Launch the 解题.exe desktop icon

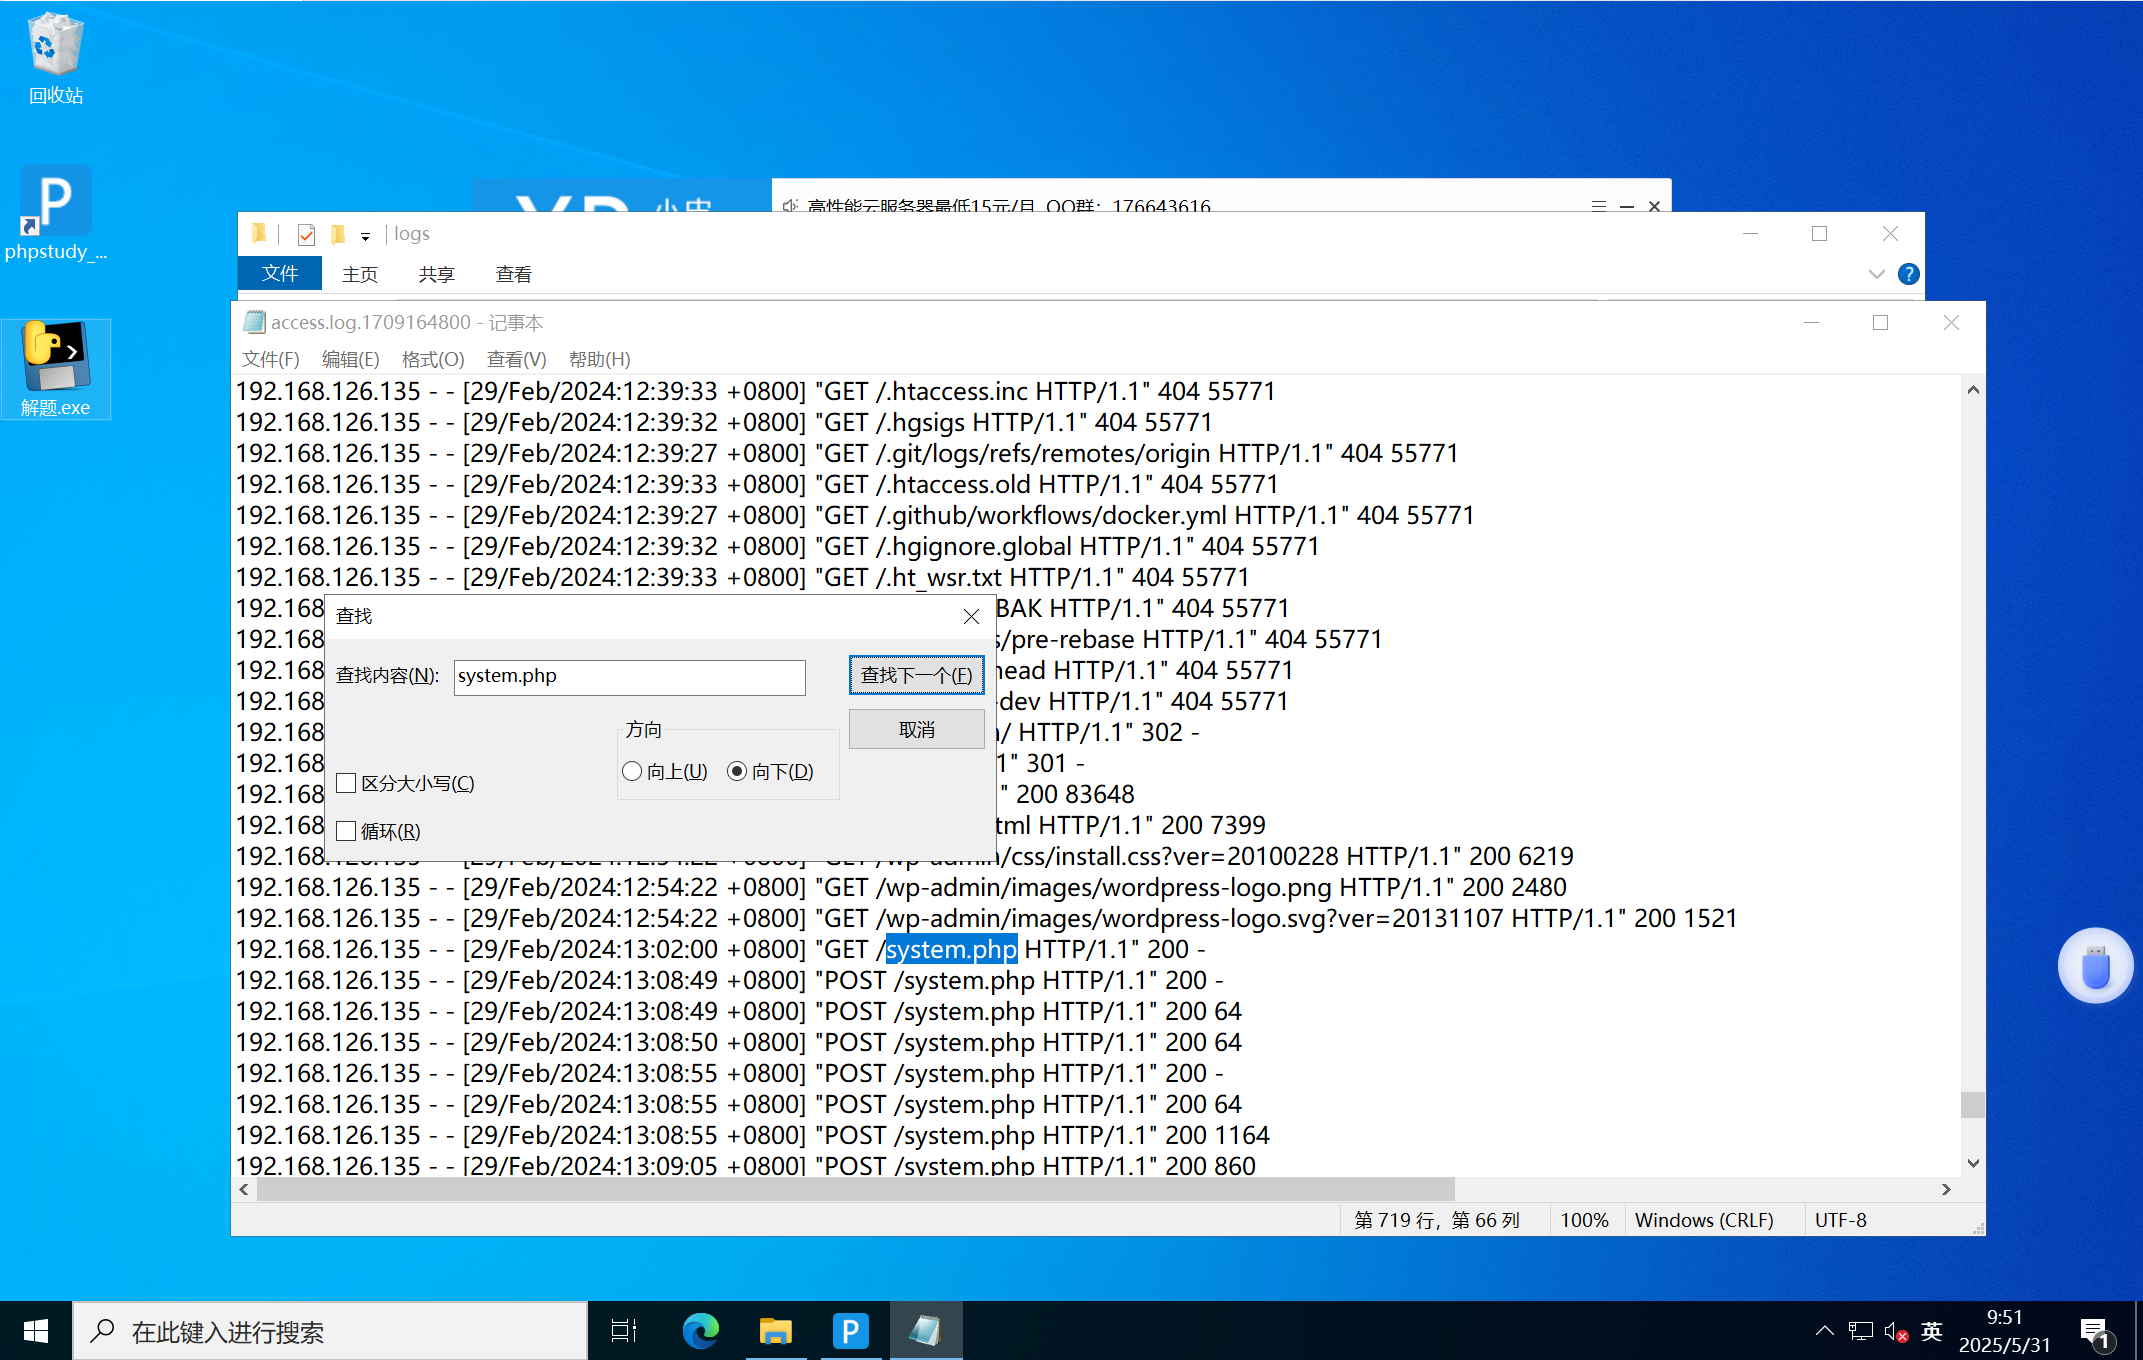[55, 368]
